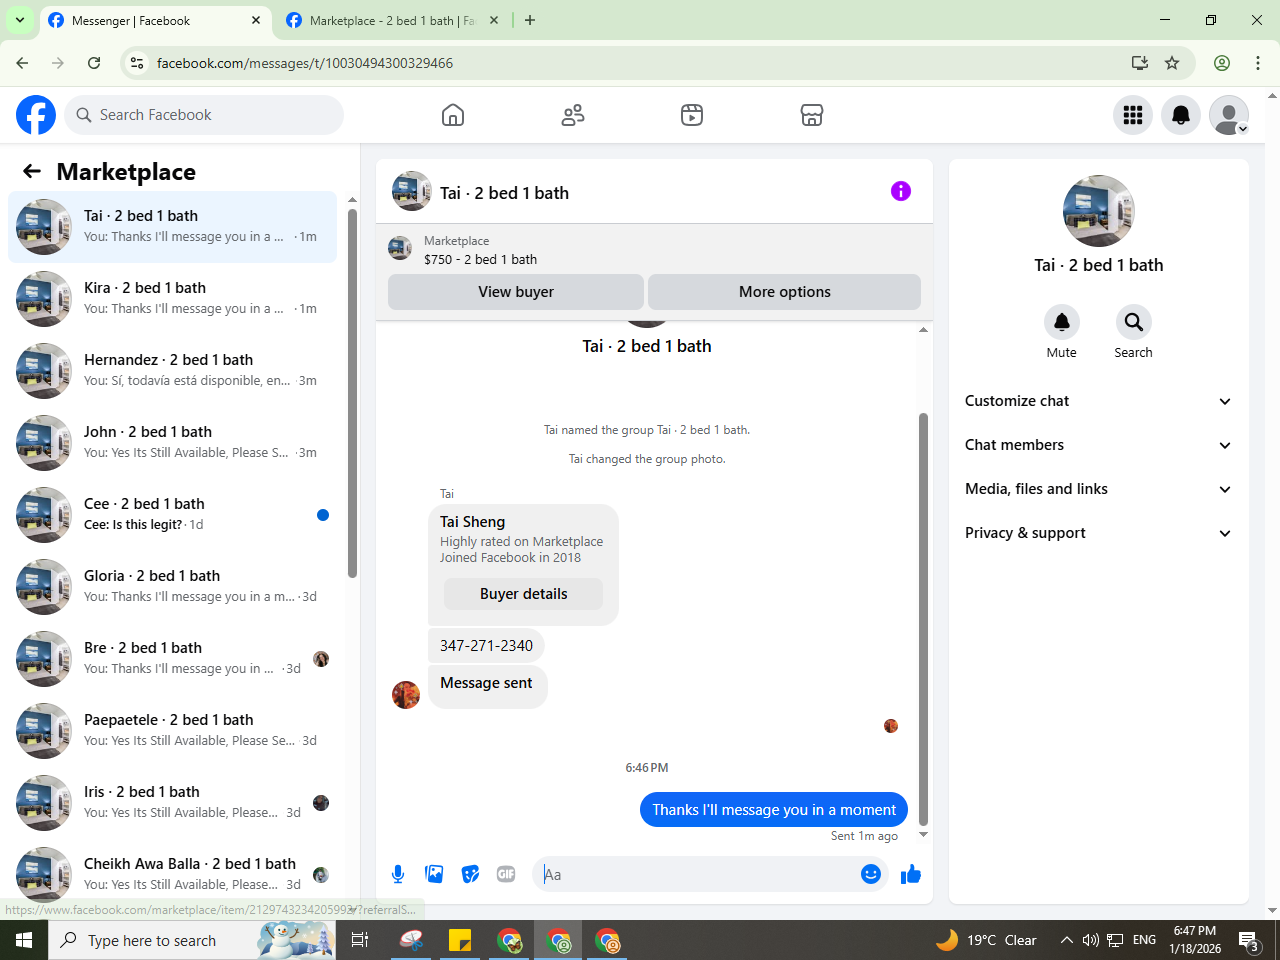This screenshot has width=1280, height=960.
Task: Close the Marketplace browser tab
Action: pyautogui.click(x=494, y=20)
